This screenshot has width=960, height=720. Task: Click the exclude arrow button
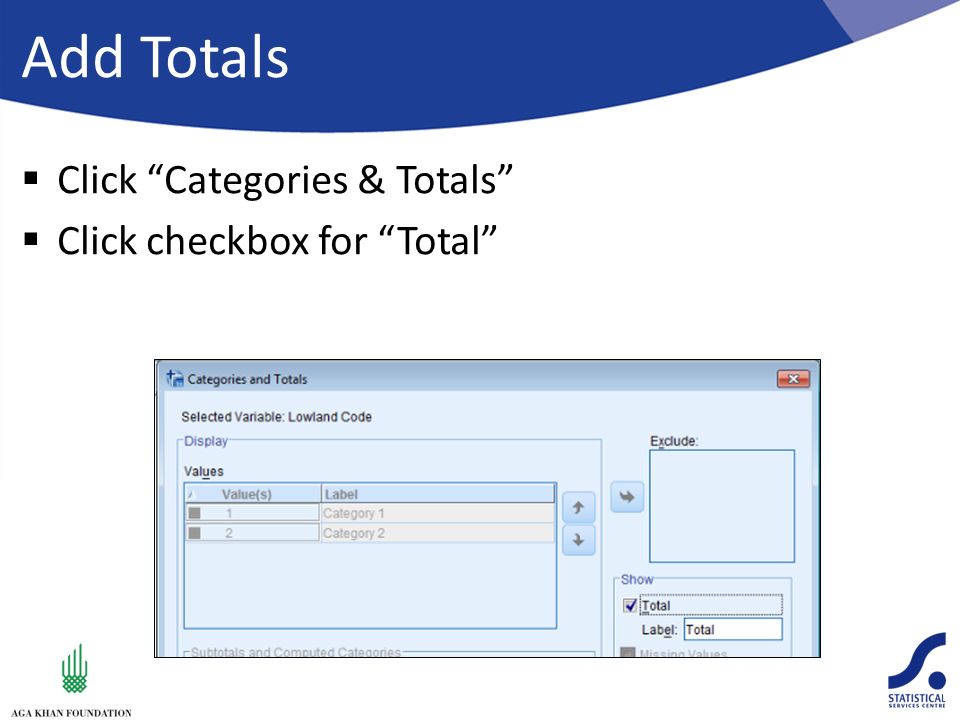point(627,497)
